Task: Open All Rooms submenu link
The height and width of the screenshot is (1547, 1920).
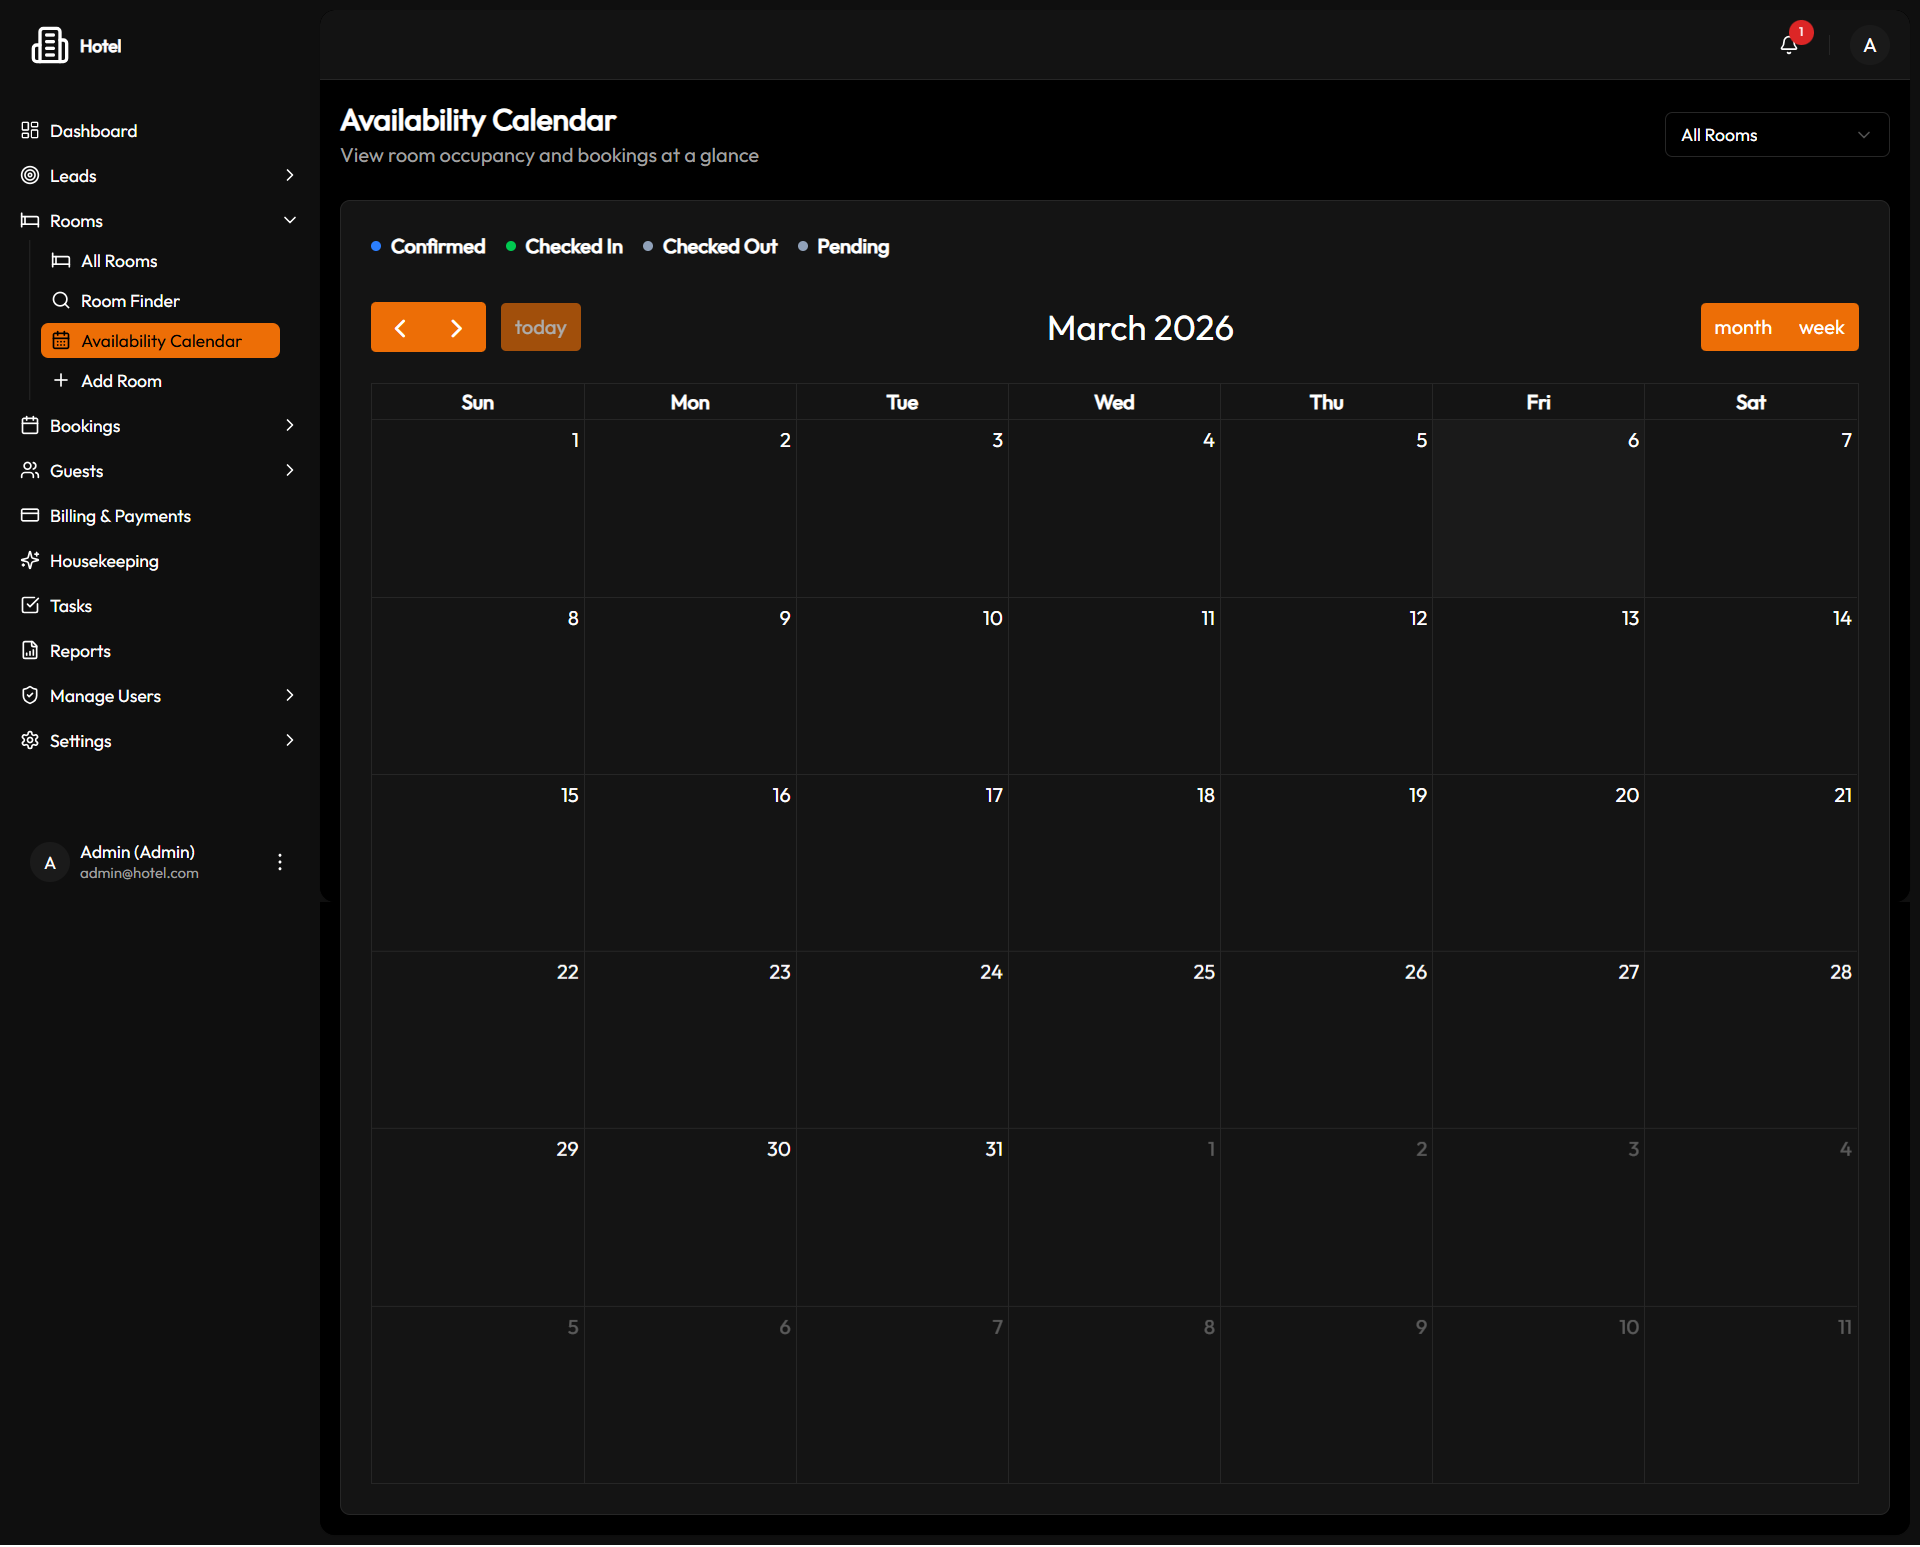Action: 119,261
